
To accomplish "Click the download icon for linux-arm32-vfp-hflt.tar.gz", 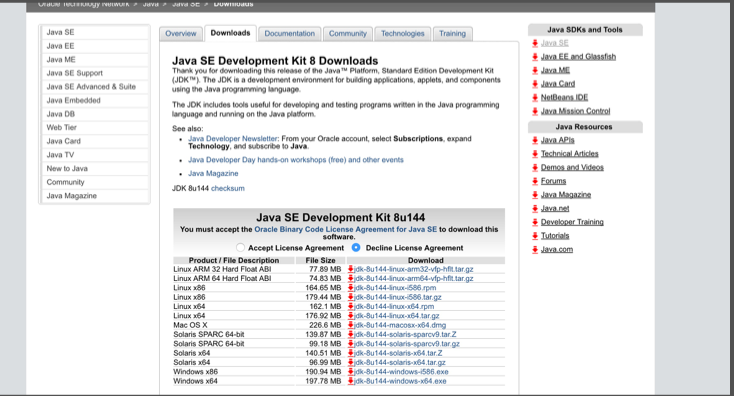I will (351, 269).
